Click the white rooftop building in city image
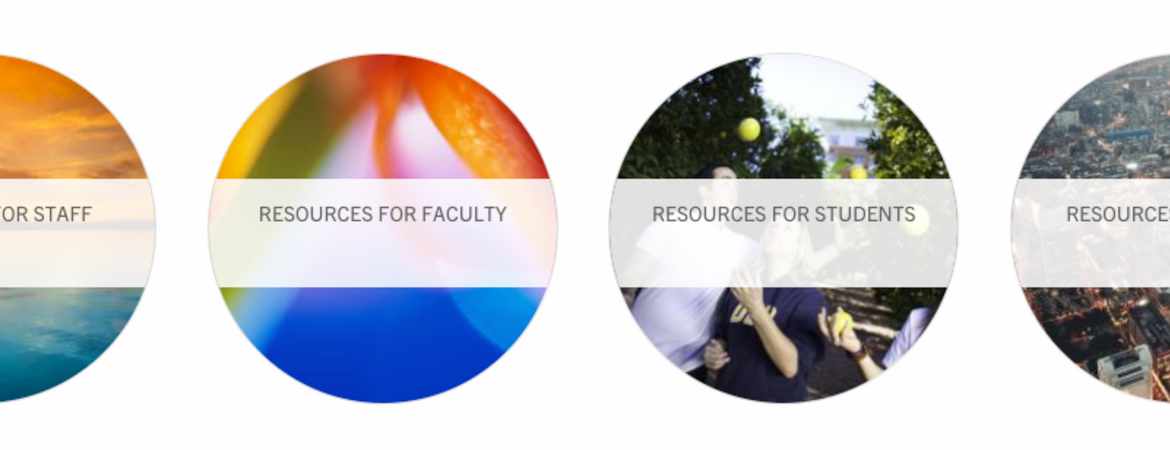The width and height of the screenshot is (1170, 450). coord(1124,369)
